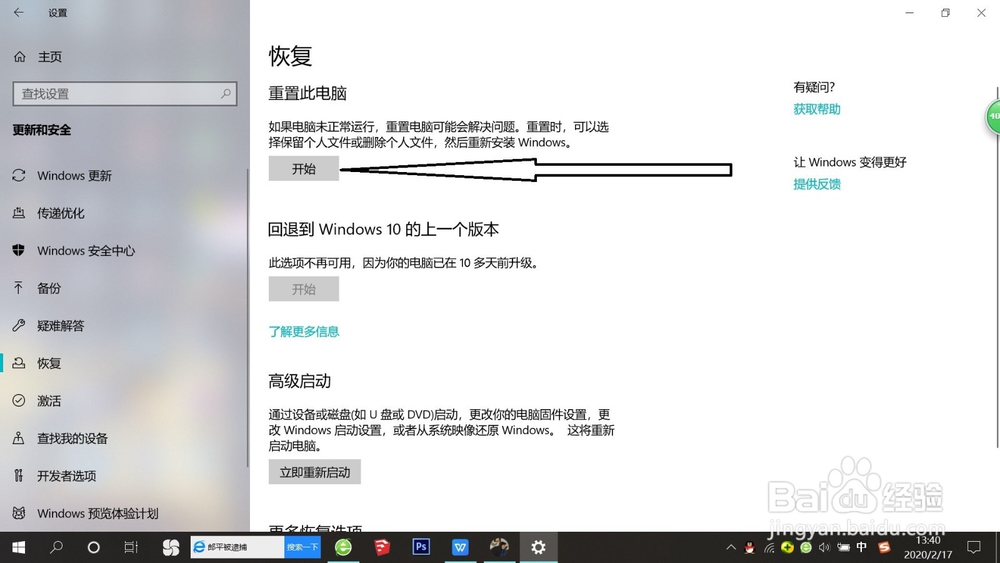Open Photoshop from the taskbar

click(421, 547)
